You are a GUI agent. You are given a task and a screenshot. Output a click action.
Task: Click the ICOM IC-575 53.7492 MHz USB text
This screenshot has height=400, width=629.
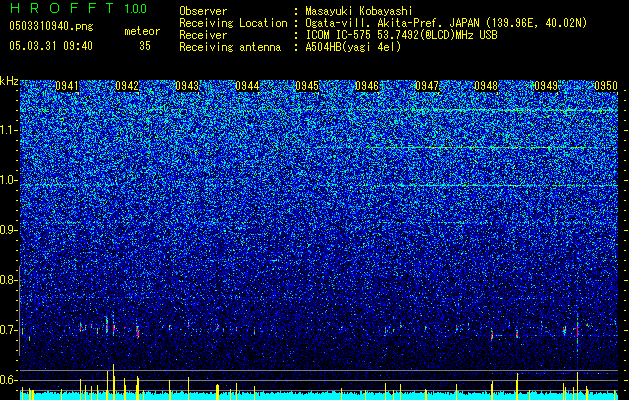(x=401, y=35)
